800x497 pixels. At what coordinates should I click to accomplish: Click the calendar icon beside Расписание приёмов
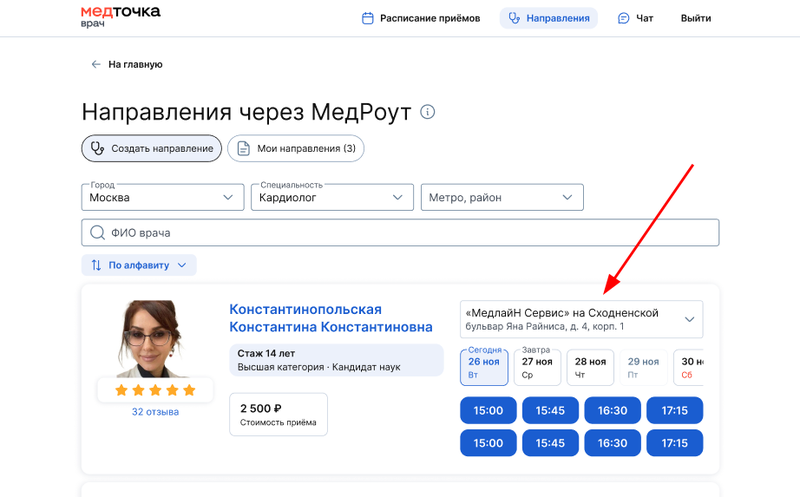click(367, 18)
